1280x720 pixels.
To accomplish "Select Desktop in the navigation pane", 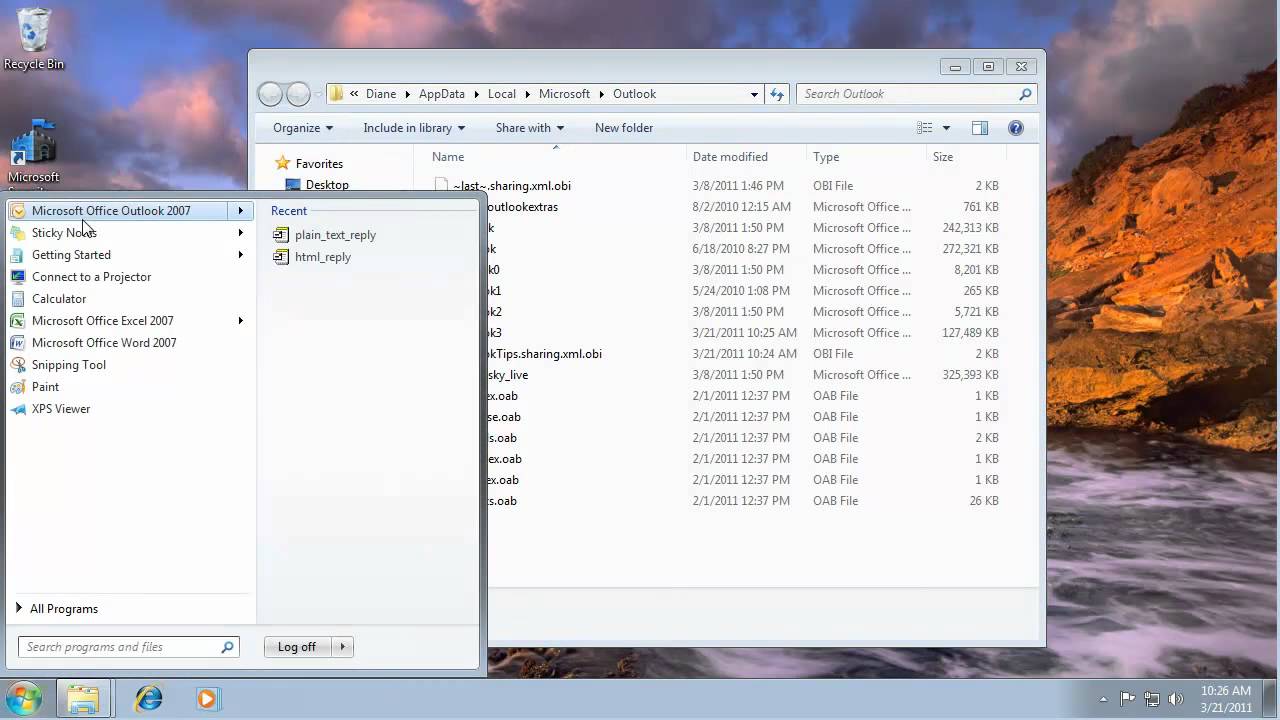I will tap(327, 185).
